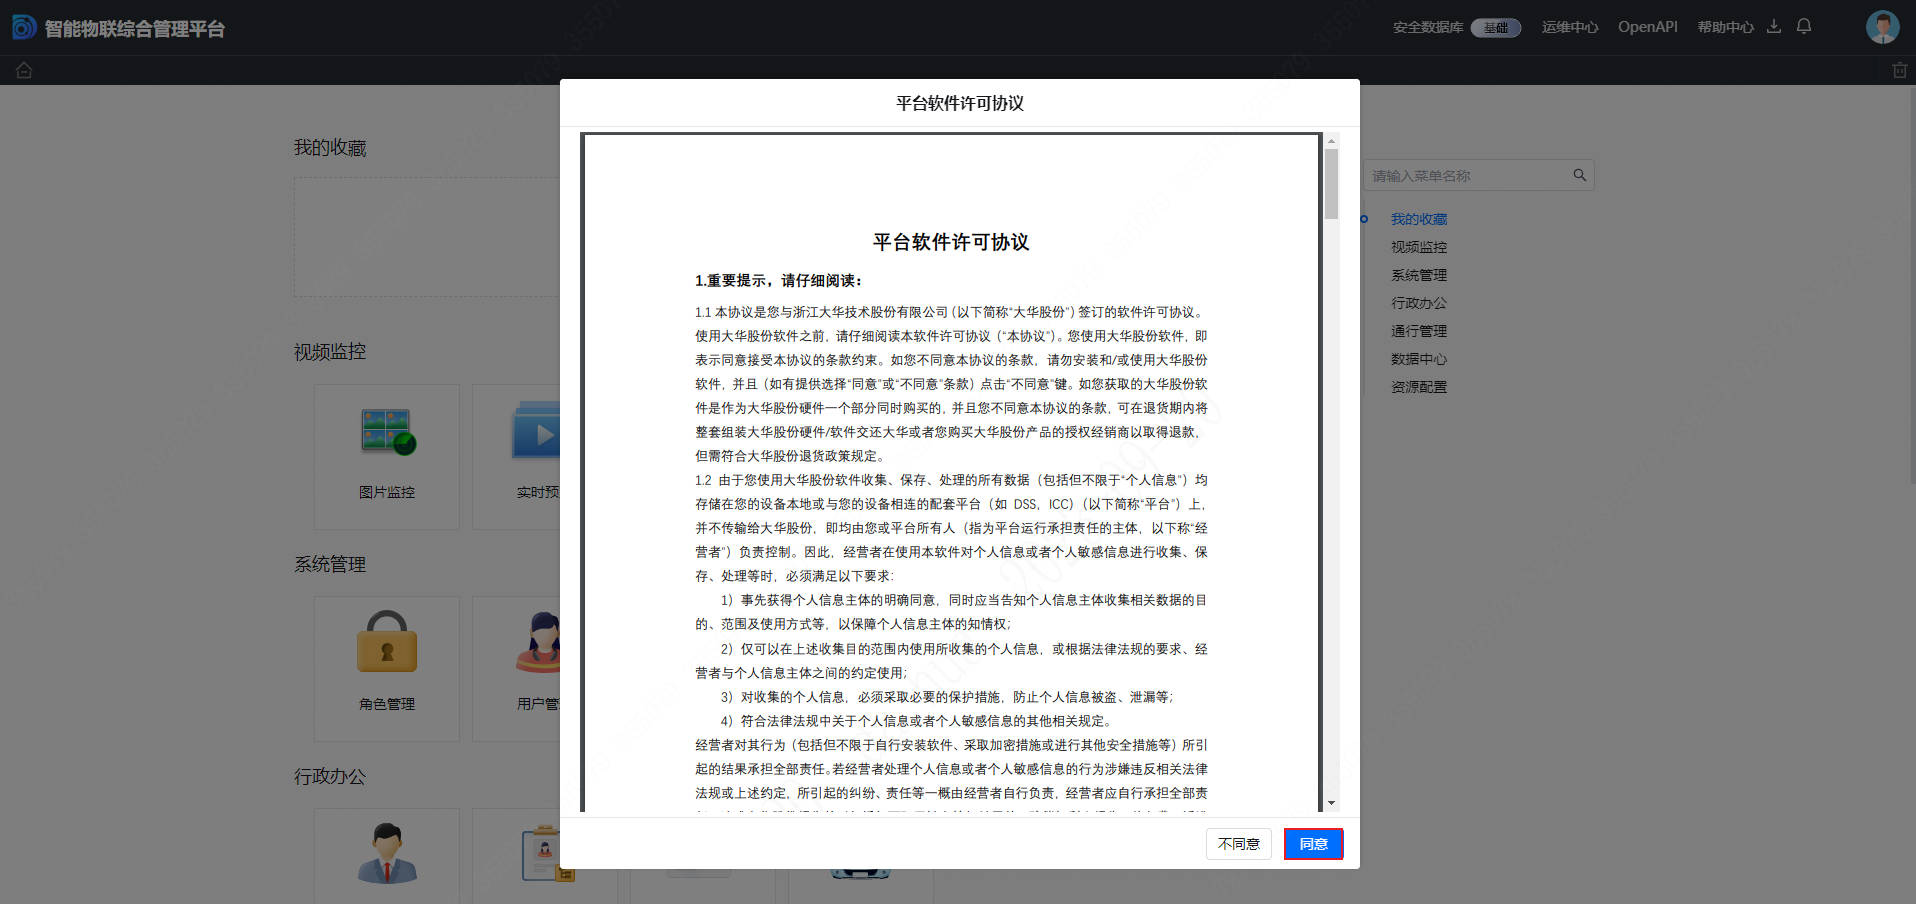Screen dimensions: 1916x904
Task: Click the home icon below logo
Action: (x=24, y=70)
